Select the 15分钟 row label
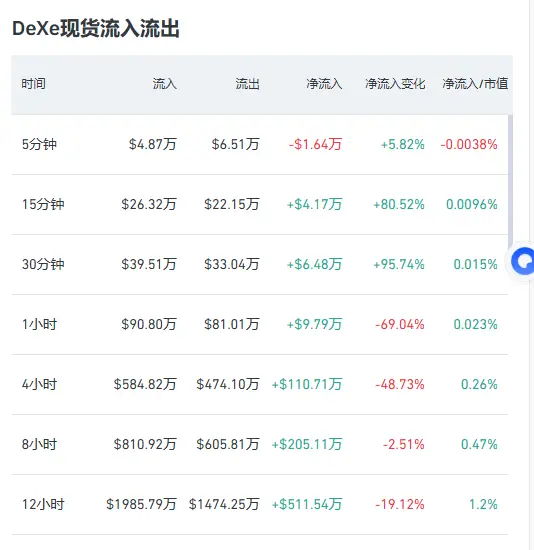Screen dimensions: 534x550 [x=43, y=204]
